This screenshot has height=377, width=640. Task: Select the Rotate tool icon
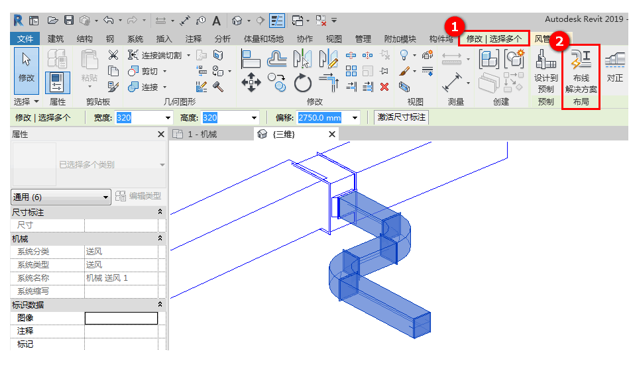(302, 83)
